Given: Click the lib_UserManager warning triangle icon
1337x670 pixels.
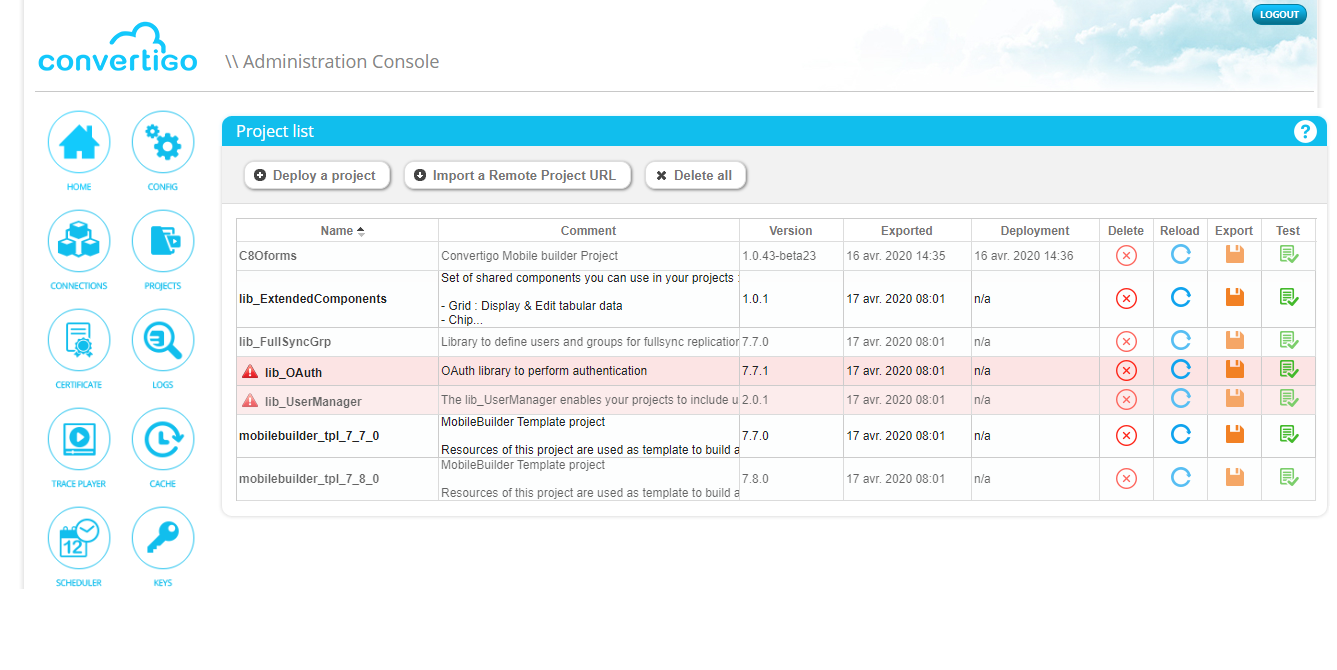Looking at the screenshot, I should 250,400.
